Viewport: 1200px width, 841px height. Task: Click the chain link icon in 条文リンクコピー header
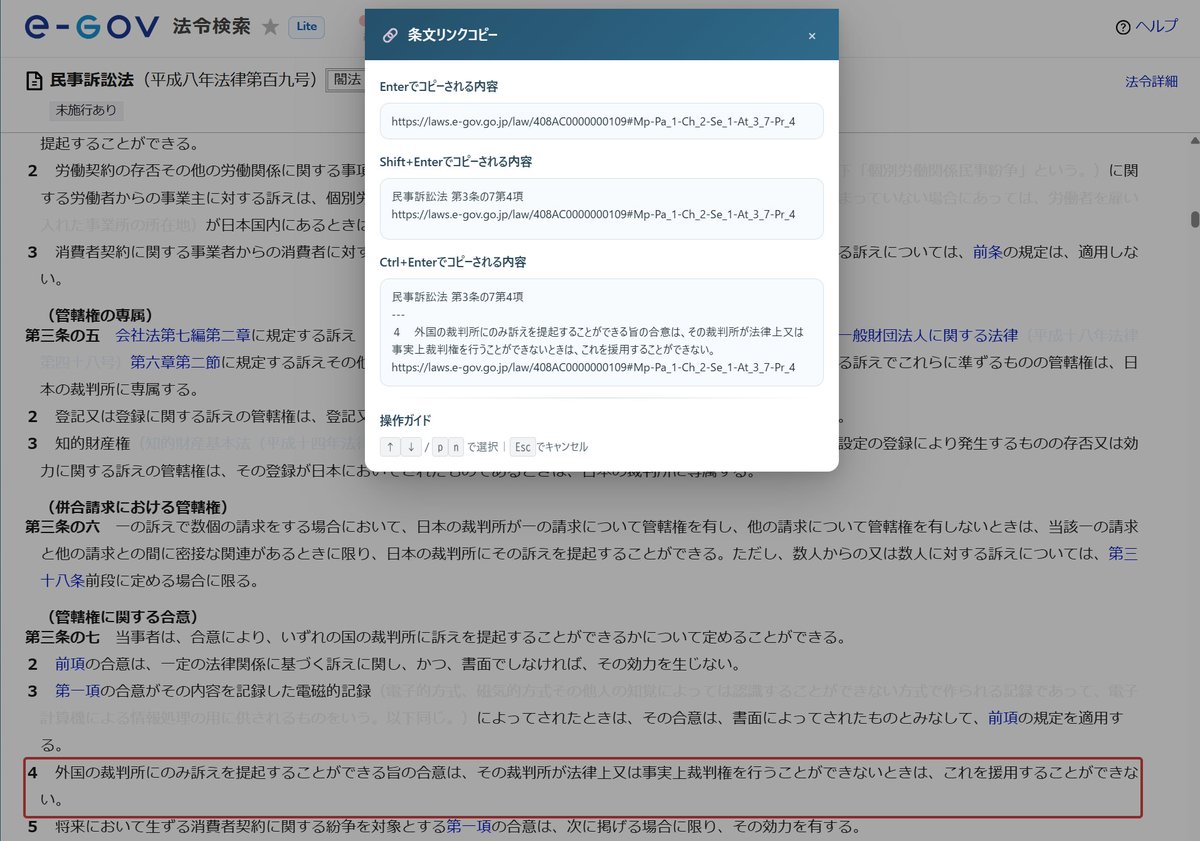pyautogui.click(x=390, y=35)
